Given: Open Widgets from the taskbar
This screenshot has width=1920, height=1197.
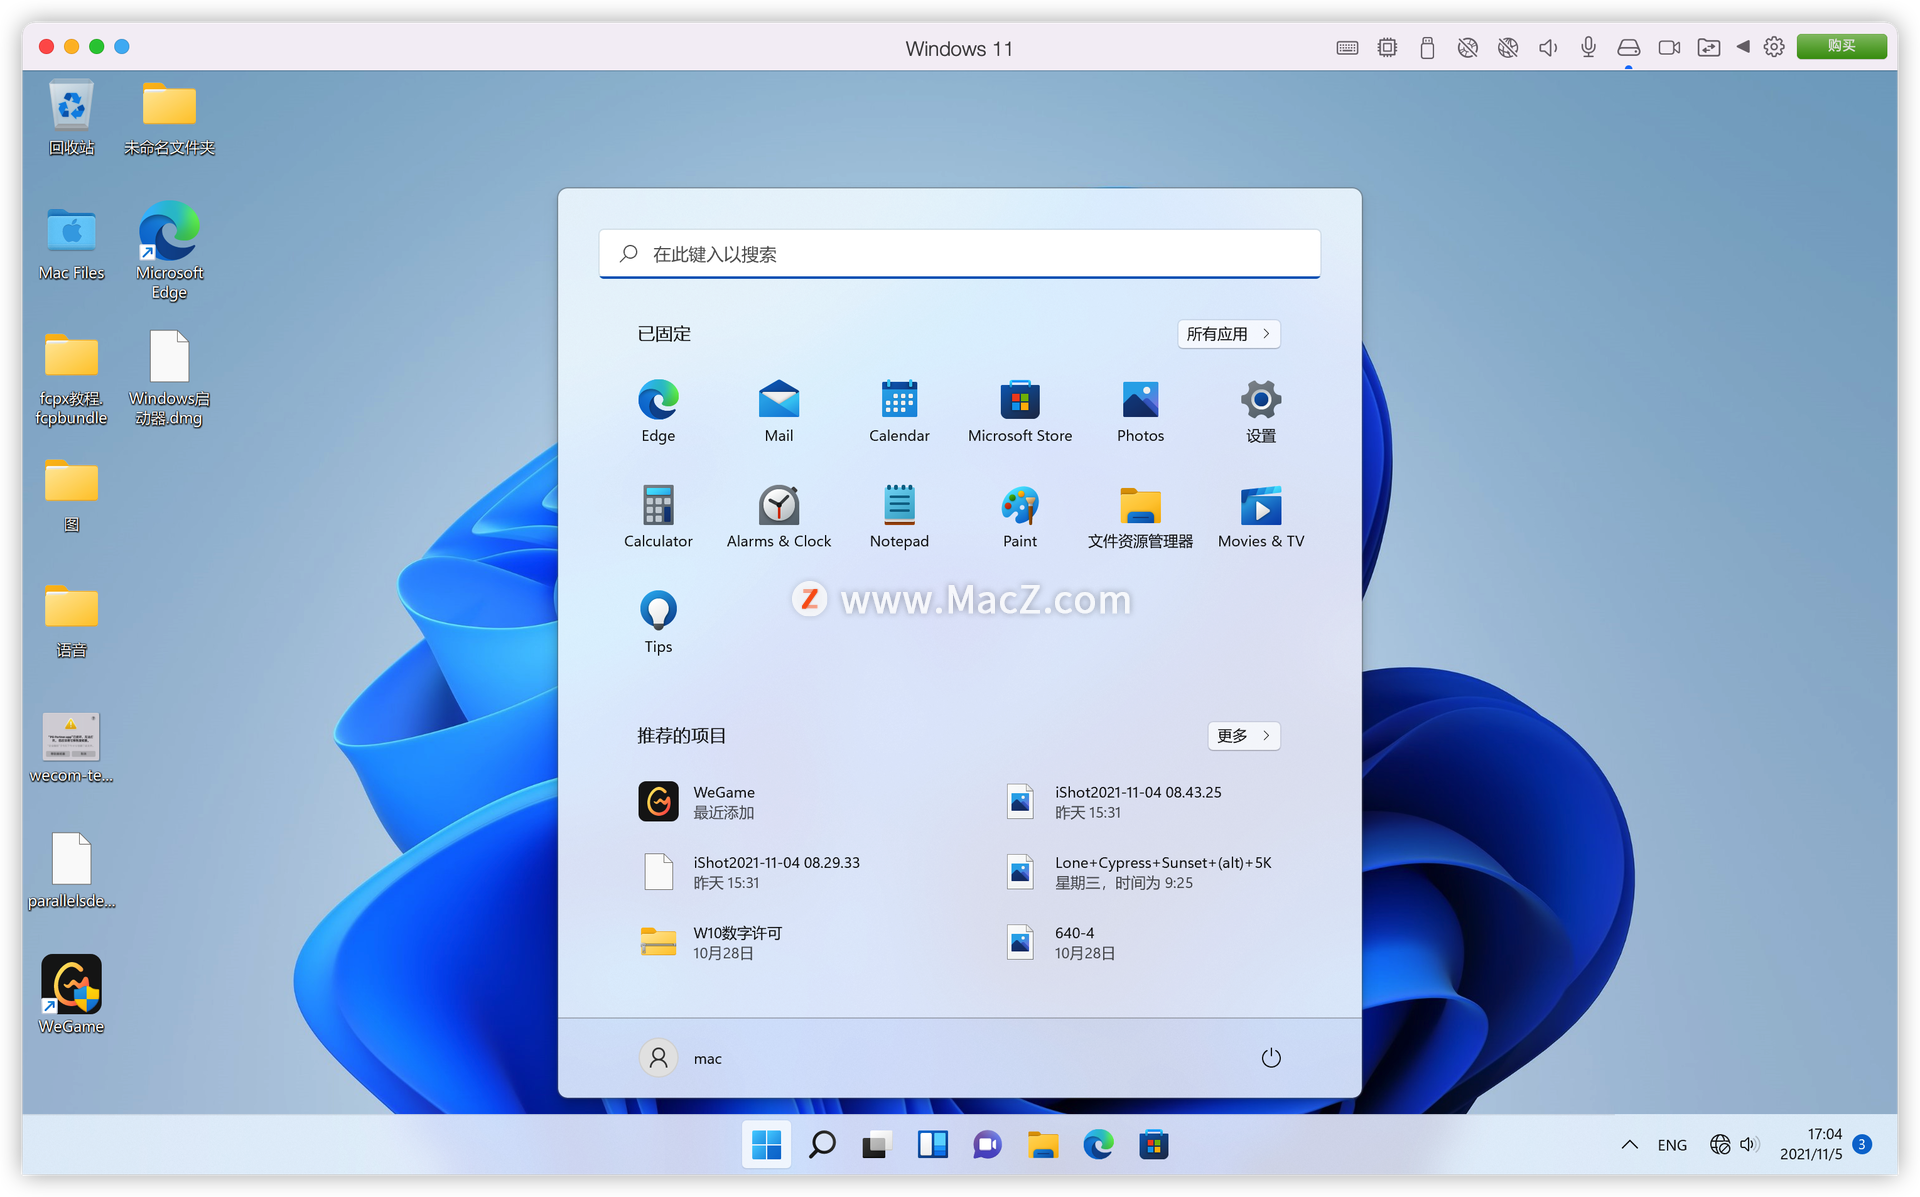Looking at the screenshot, I should (x=932, y=1144).
